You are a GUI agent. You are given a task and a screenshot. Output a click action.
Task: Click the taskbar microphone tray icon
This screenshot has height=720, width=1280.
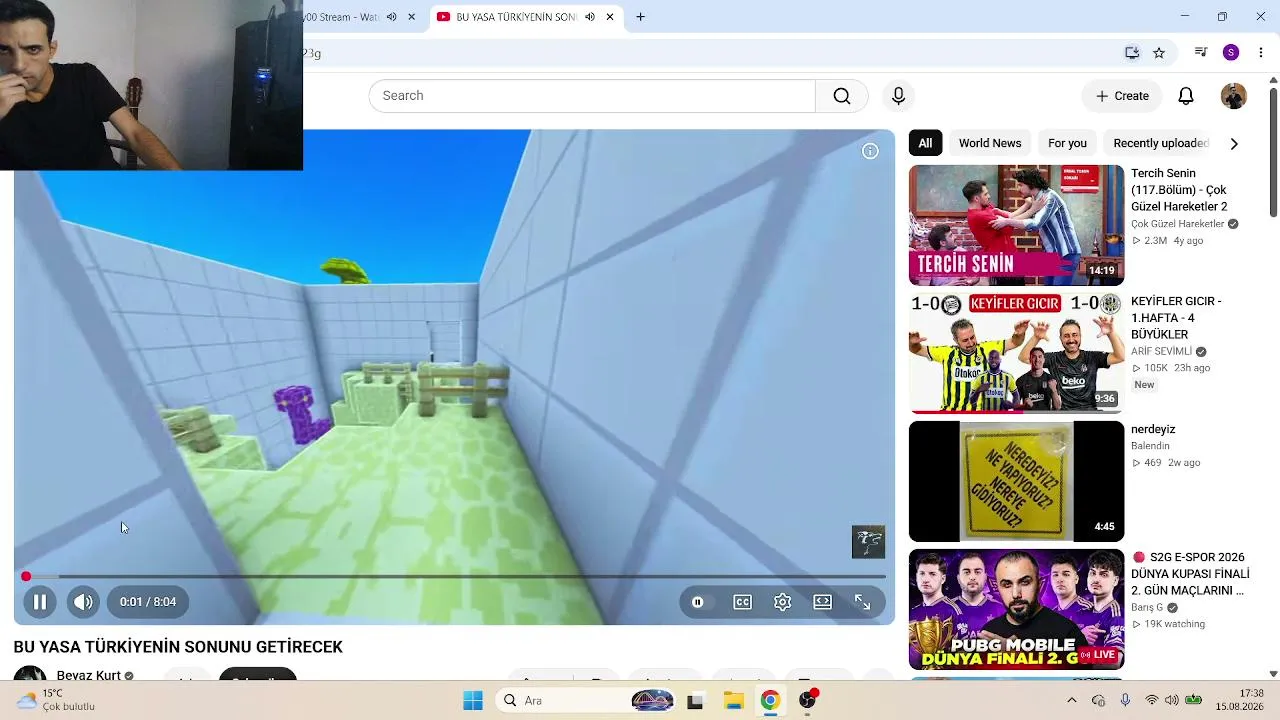click(x=1125, y=700)
